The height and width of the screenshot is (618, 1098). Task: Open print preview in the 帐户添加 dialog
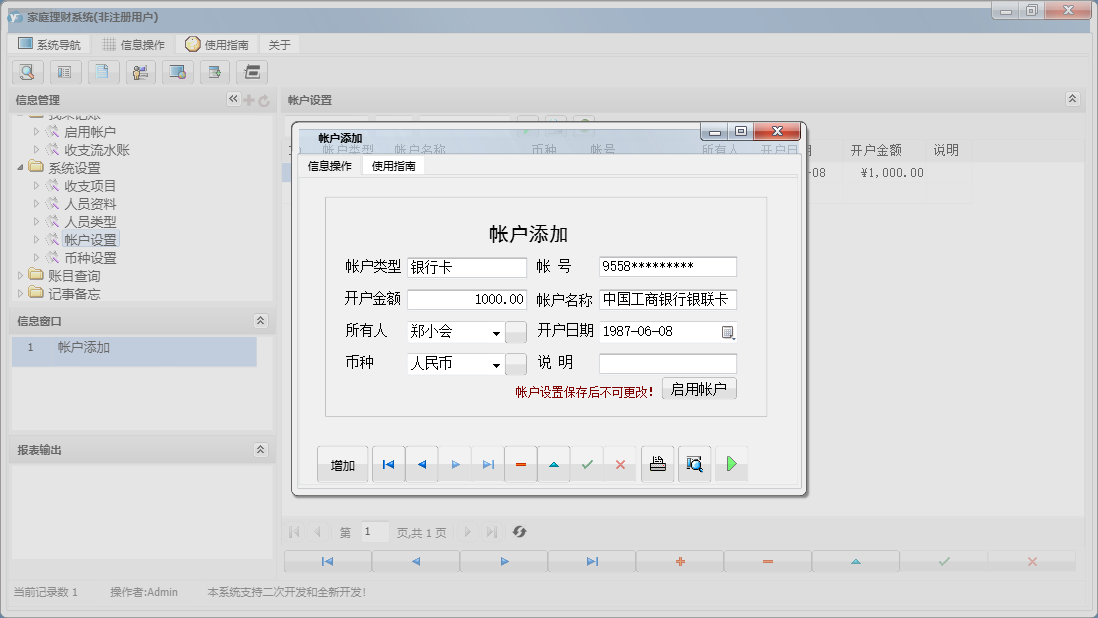click(x=694, y=463)
